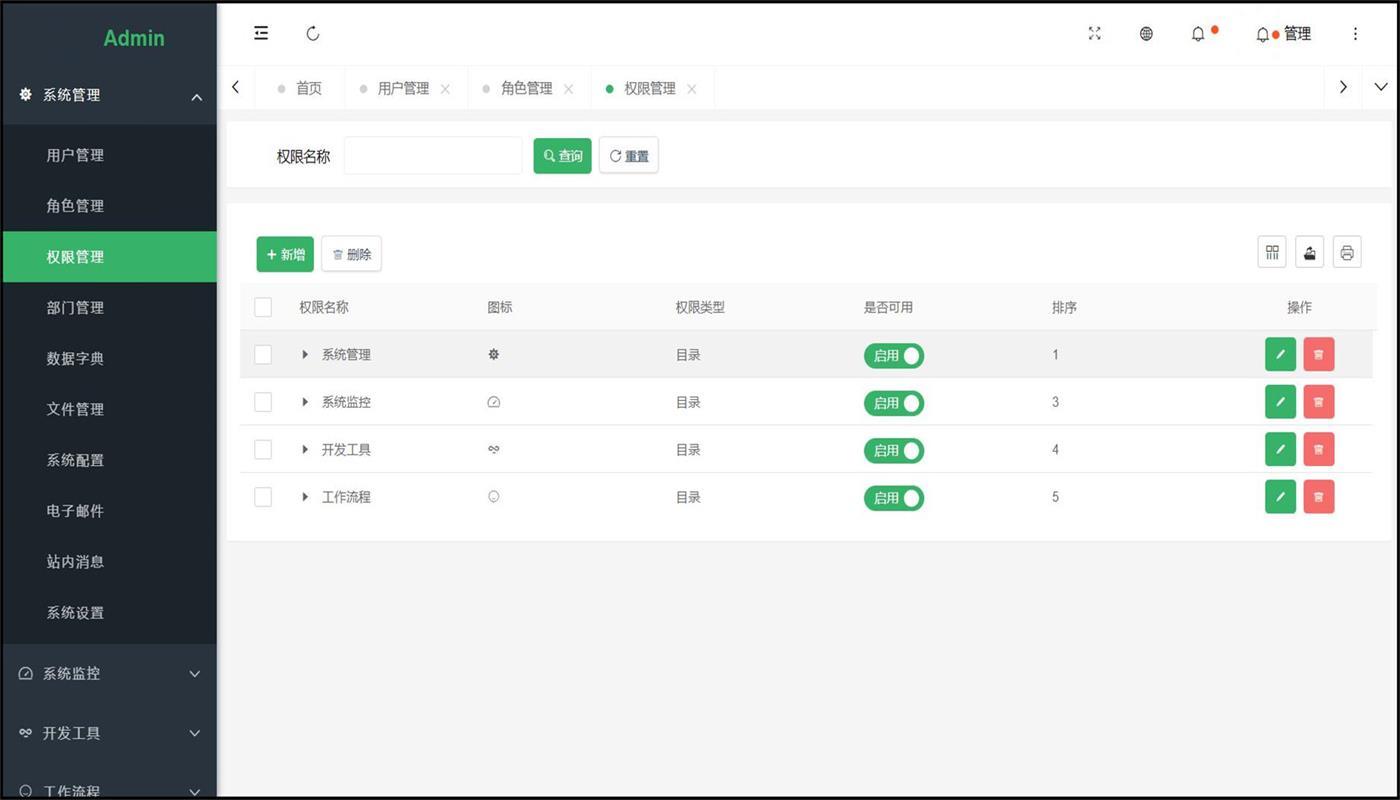The width and height of the screenshot is (1400, 800).
Task: Open notifications bell in the header
Action: click(1198, 33)
